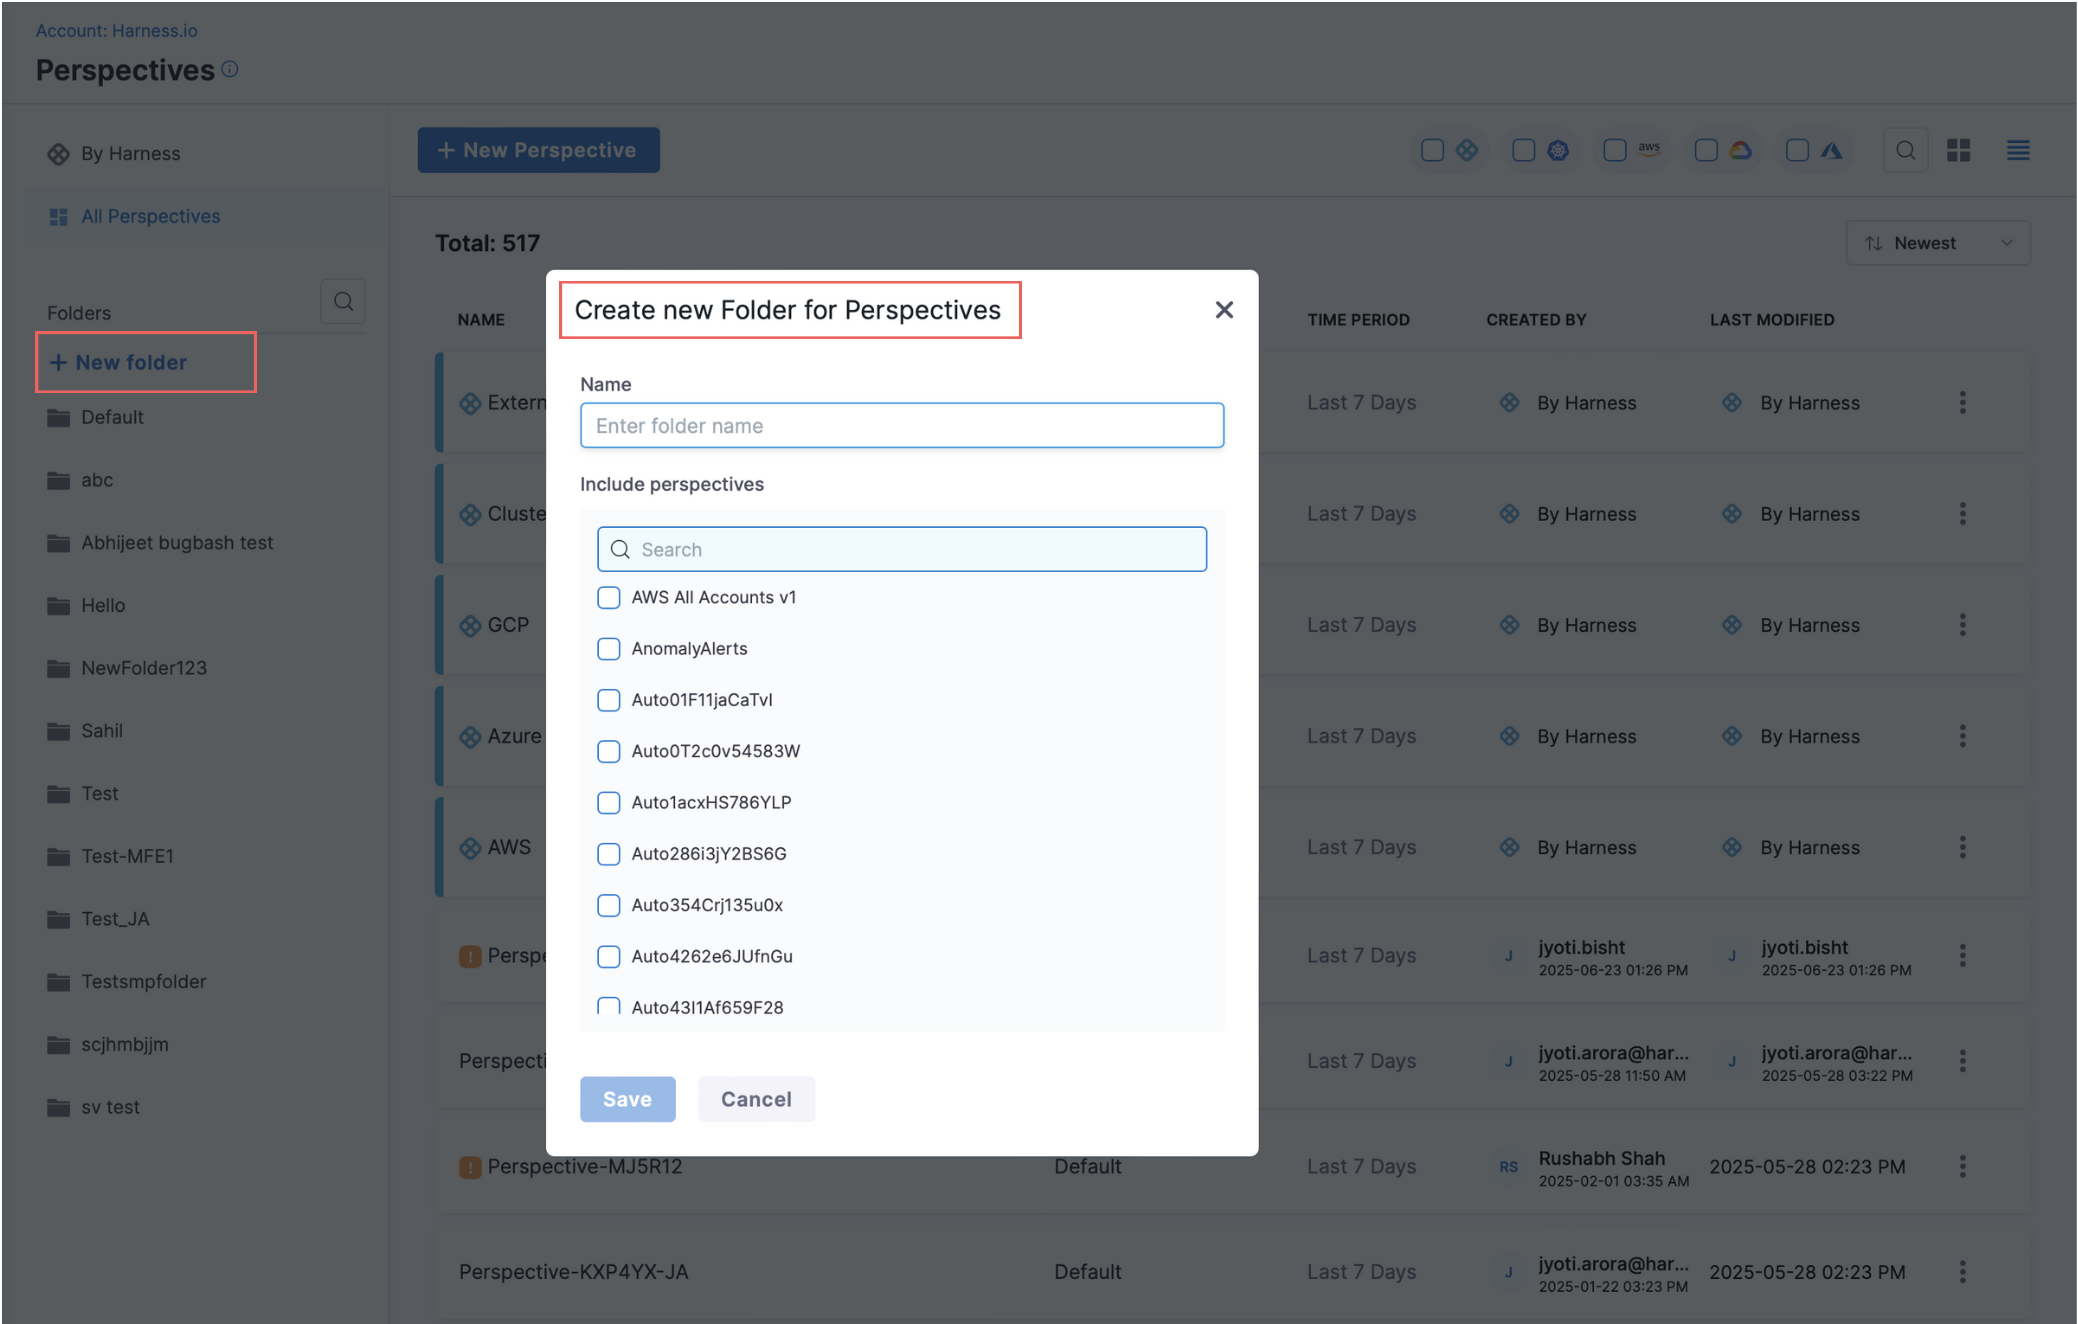Check AWS All Accounts v1 perspective
This screenshot has height=1324, width=2078.
pyautogui.click(x=608, y=597)
